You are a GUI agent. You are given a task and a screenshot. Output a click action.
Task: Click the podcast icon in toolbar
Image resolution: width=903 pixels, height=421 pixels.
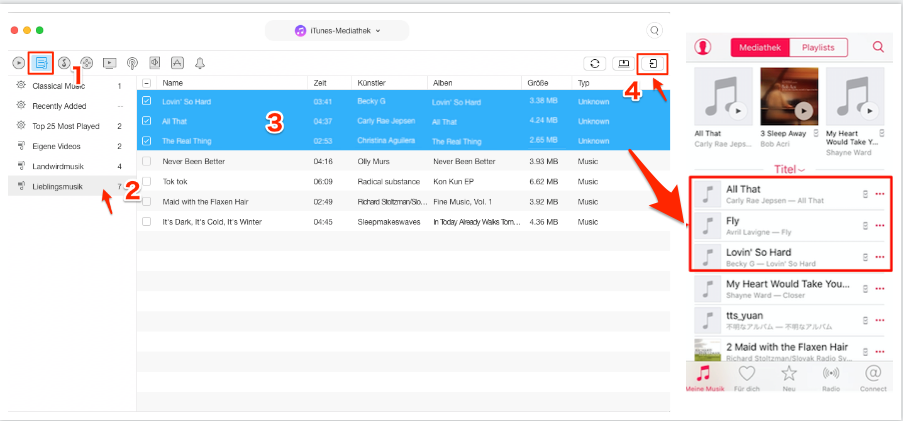coord(132,63)
